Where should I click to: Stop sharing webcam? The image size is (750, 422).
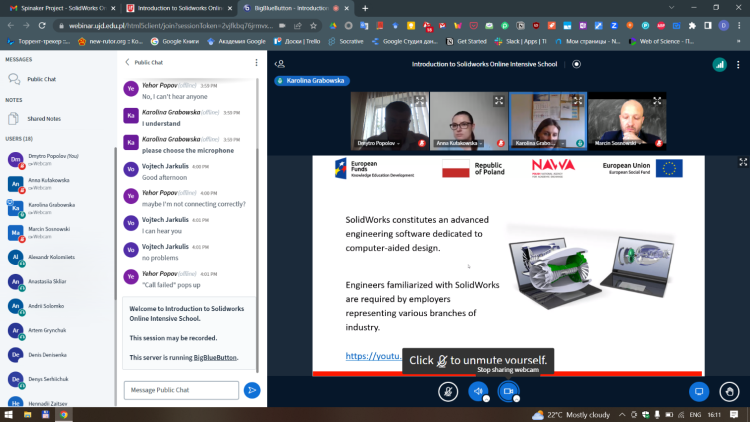pyautogui.click(x=508, y=391)
